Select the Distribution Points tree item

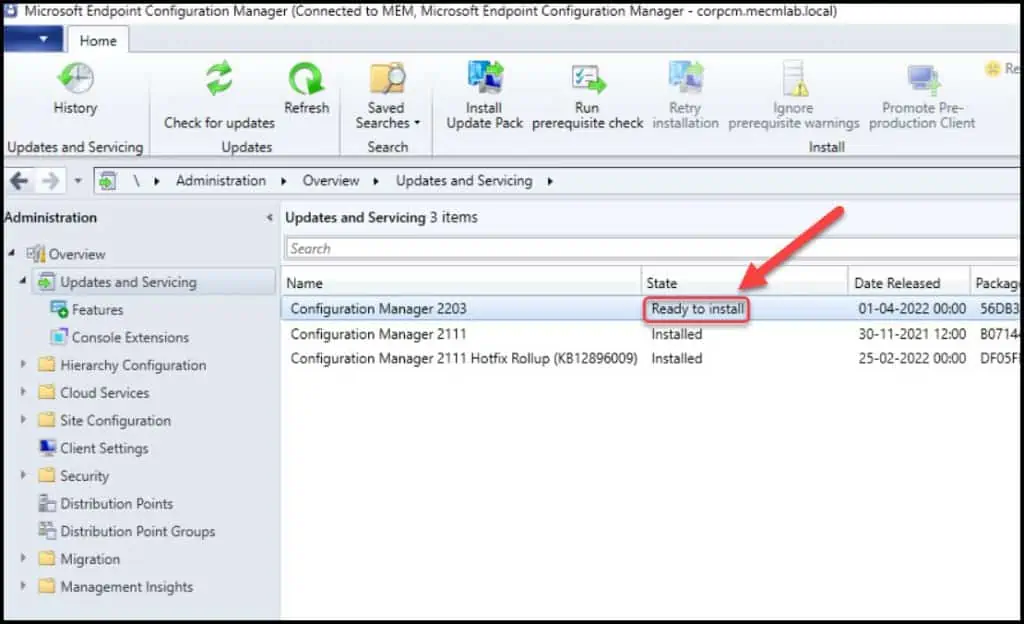tap(116, 504)
